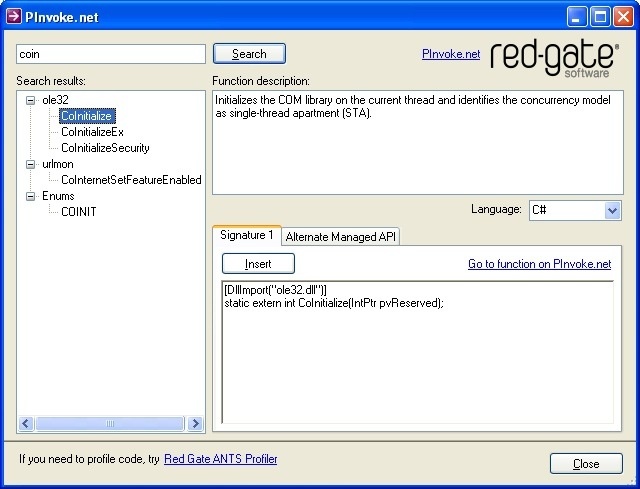This screenshot has height=489, width=640.
Task: Collapse the Enums tree node
Action: pyautogui.click(x=30, y=196)
